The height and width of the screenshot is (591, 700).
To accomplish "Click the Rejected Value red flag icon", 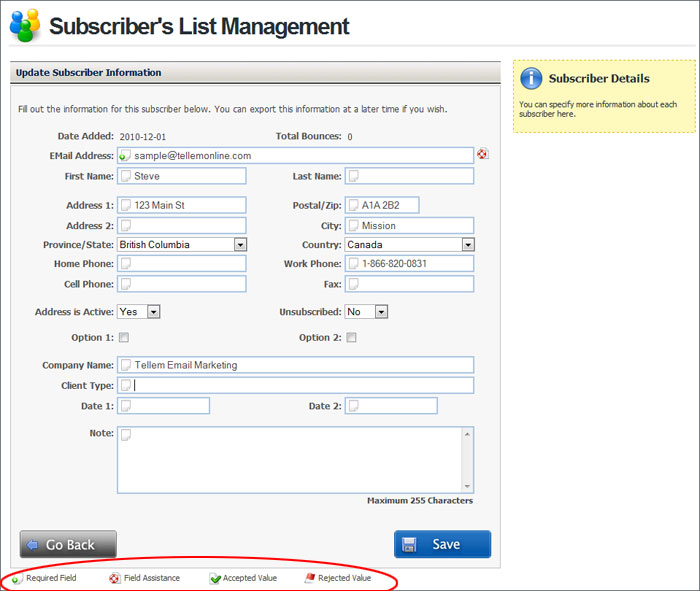I will [x=310, y=578].
